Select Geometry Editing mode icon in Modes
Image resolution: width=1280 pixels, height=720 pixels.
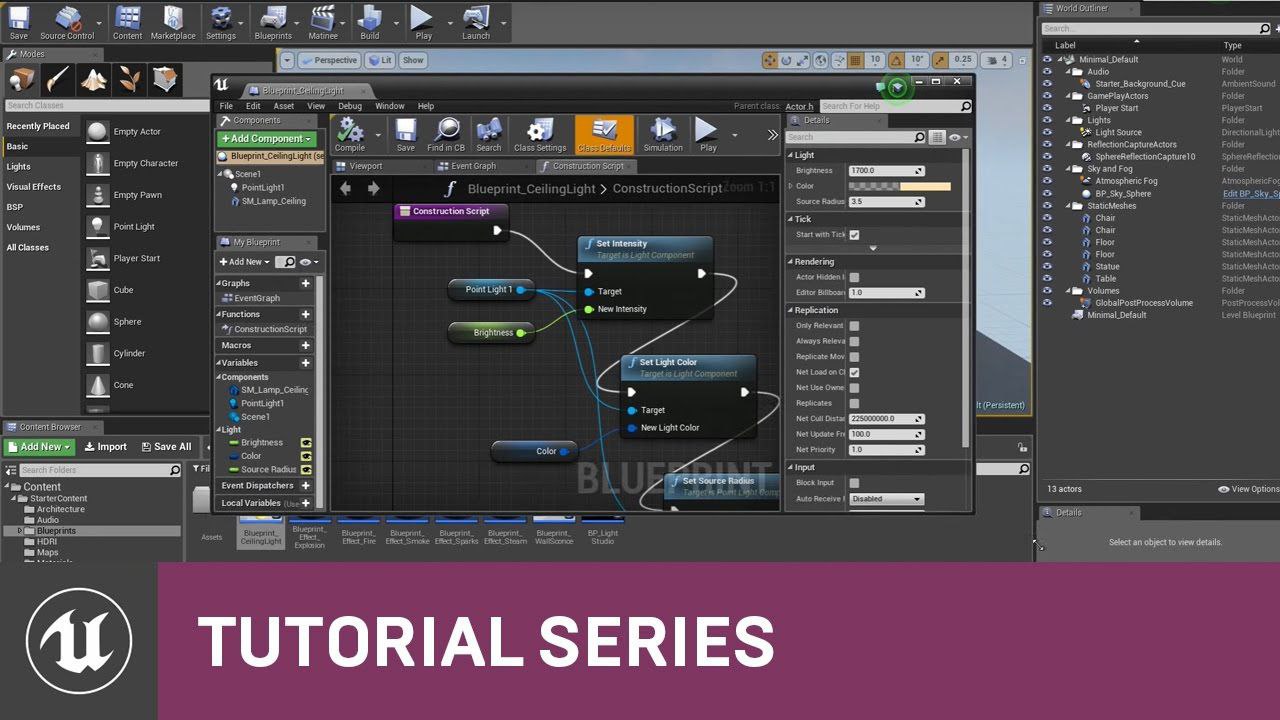[x=166, y=79]
